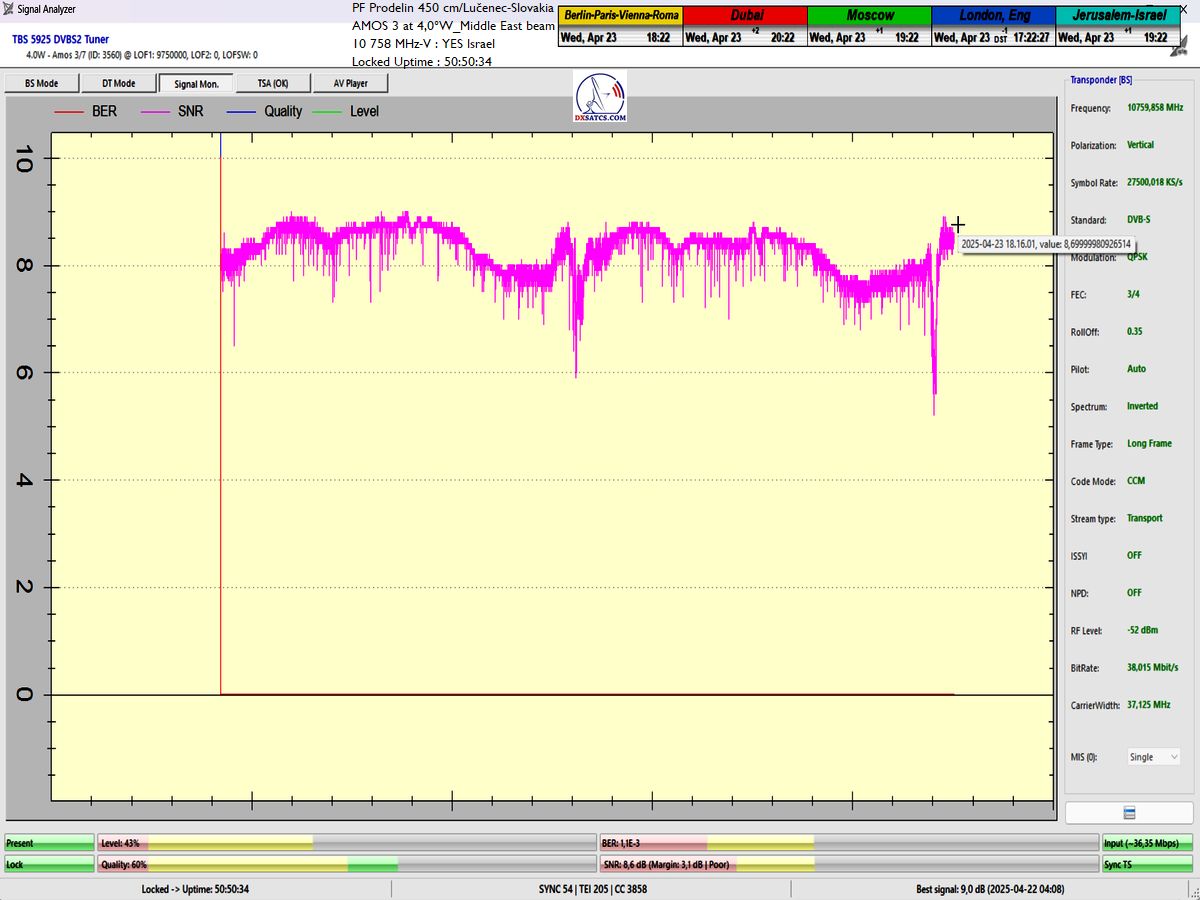Click the Jerusalem-Israel clock header
1200x900 pixels.
(1118, 16)
